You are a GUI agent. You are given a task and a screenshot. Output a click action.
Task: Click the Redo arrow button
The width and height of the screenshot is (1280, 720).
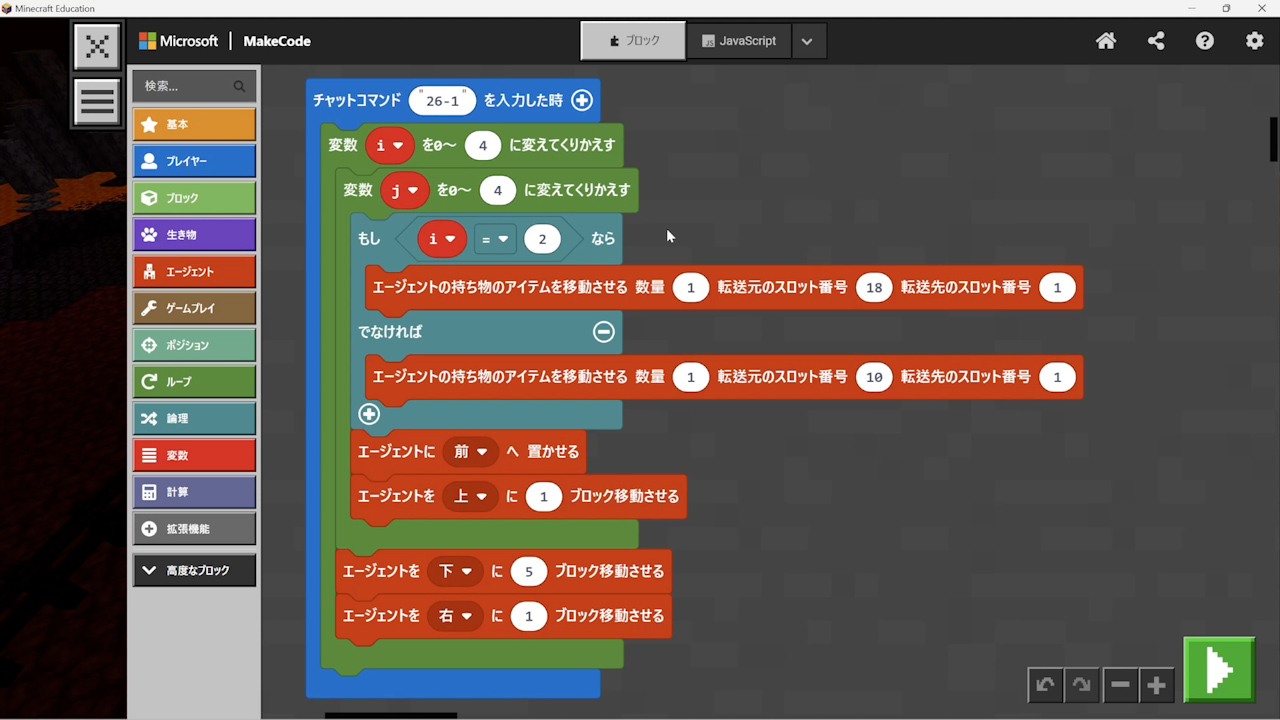pyautogui.click(x=1082, y=685)
